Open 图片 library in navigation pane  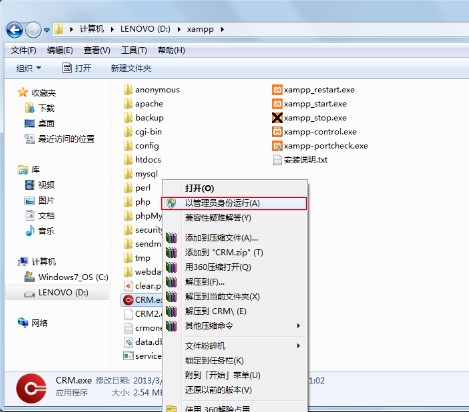pyautogui.click(x=40, y=200)
